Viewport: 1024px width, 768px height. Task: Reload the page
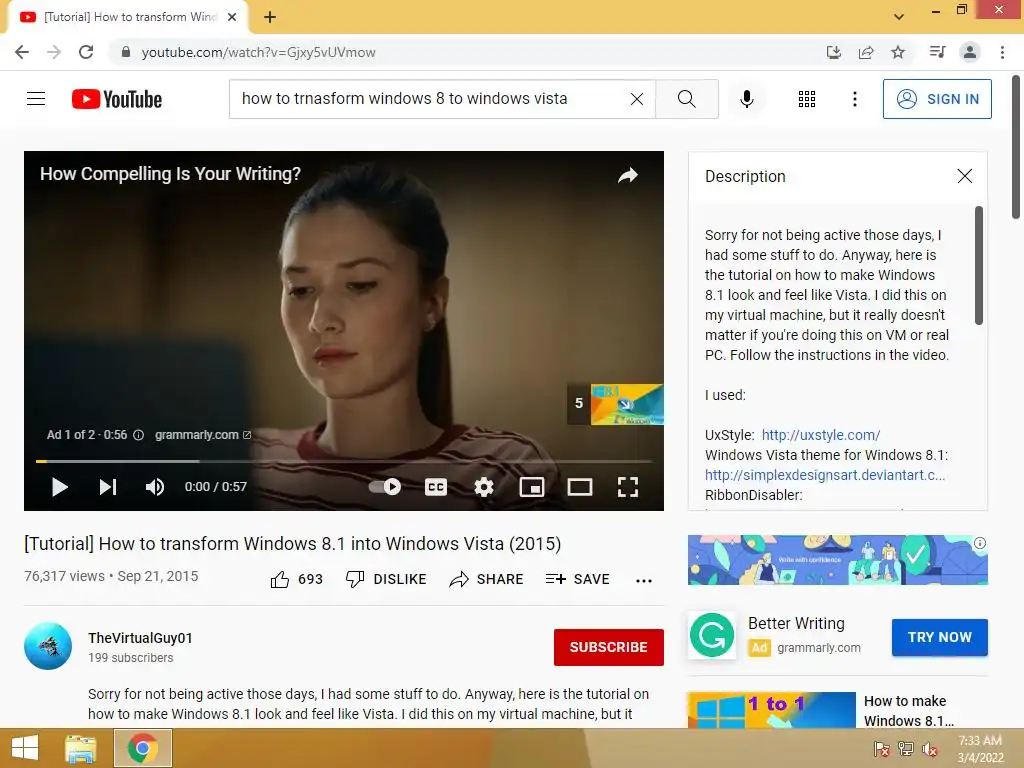86,52
